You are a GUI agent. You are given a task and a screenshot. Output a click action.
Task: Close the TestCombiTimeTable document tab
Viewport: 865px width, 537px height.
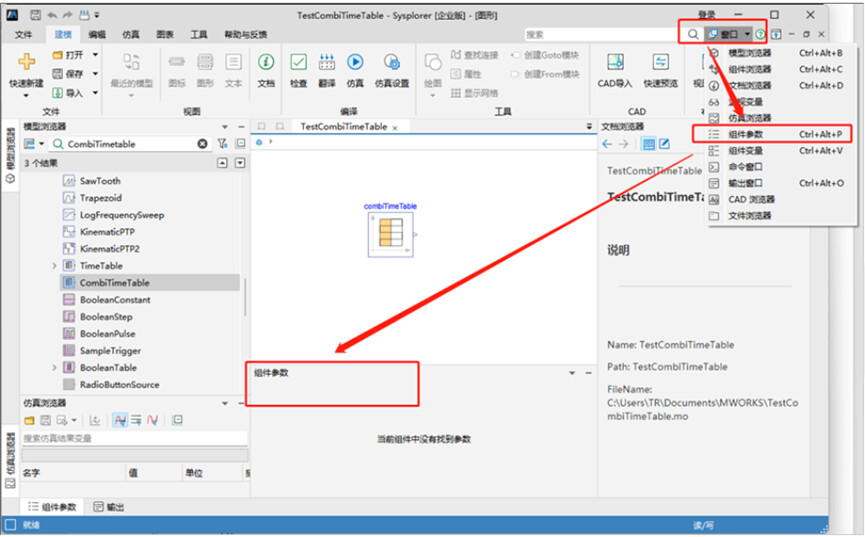coord(395,128)
